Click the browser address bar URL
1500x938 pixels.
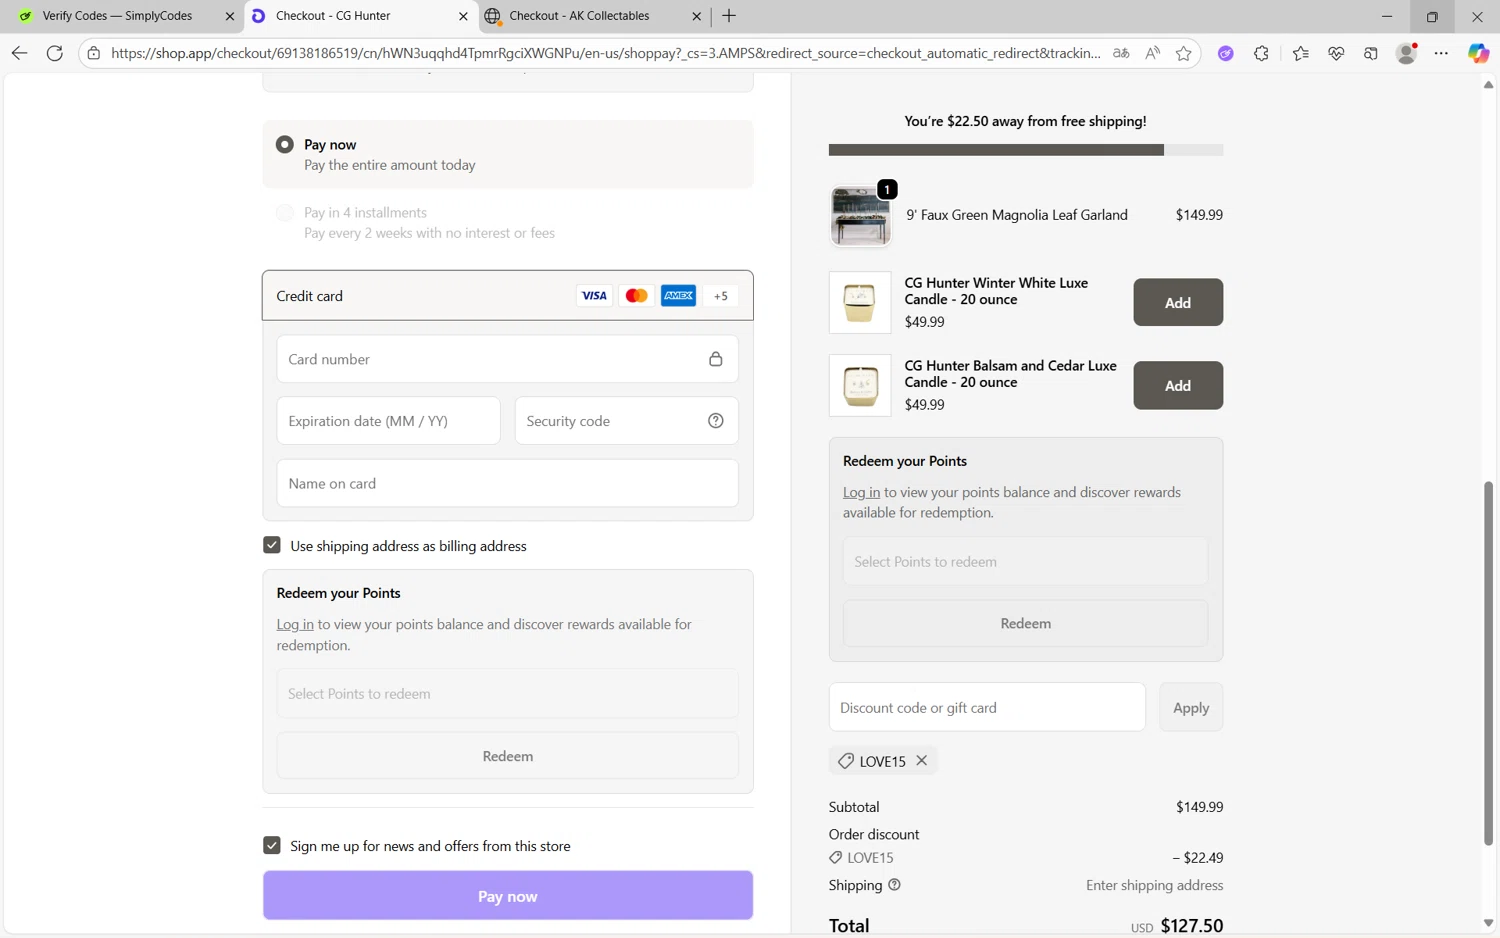coord(606,53)
